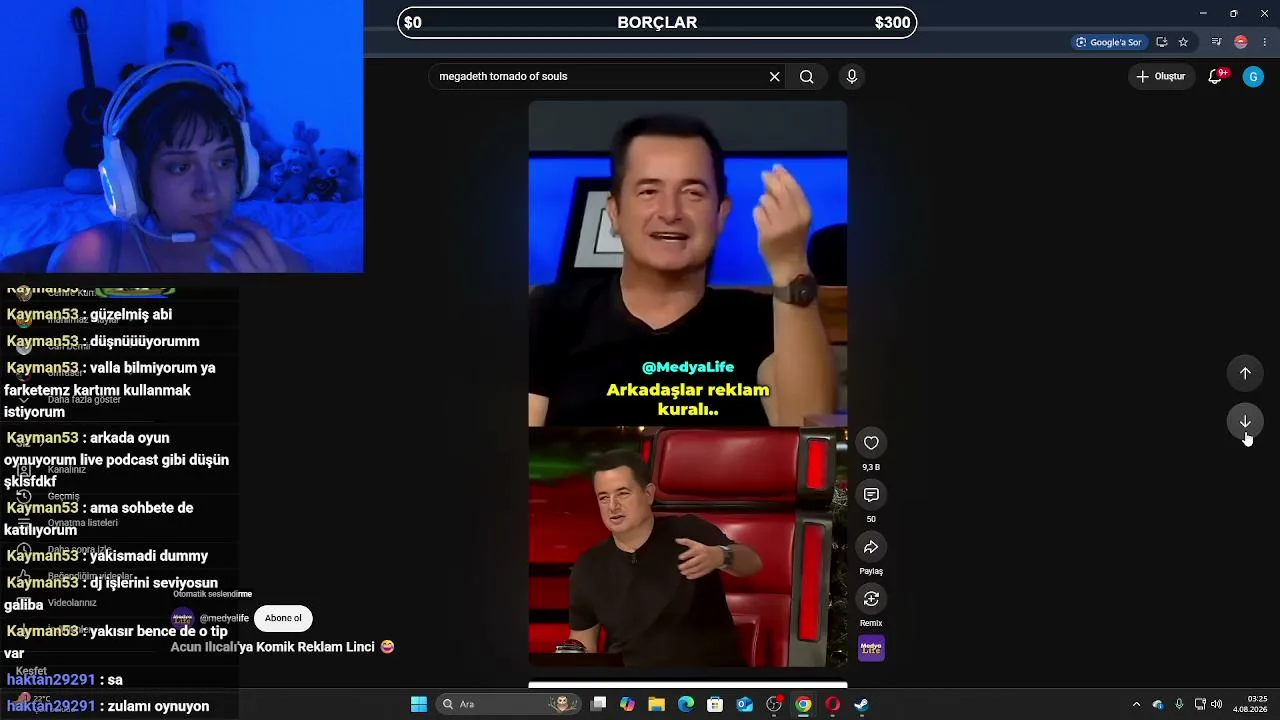Open Outlook from the taskbar

745,704
